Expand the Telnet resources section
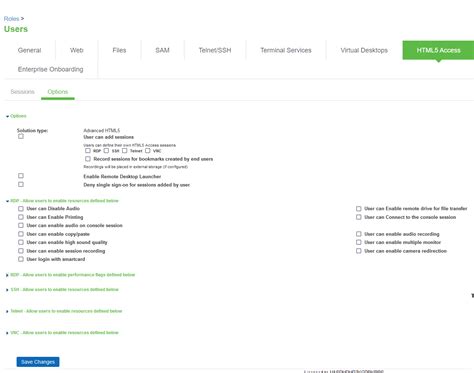Screen dimensions: 474x373 [64, 311]
